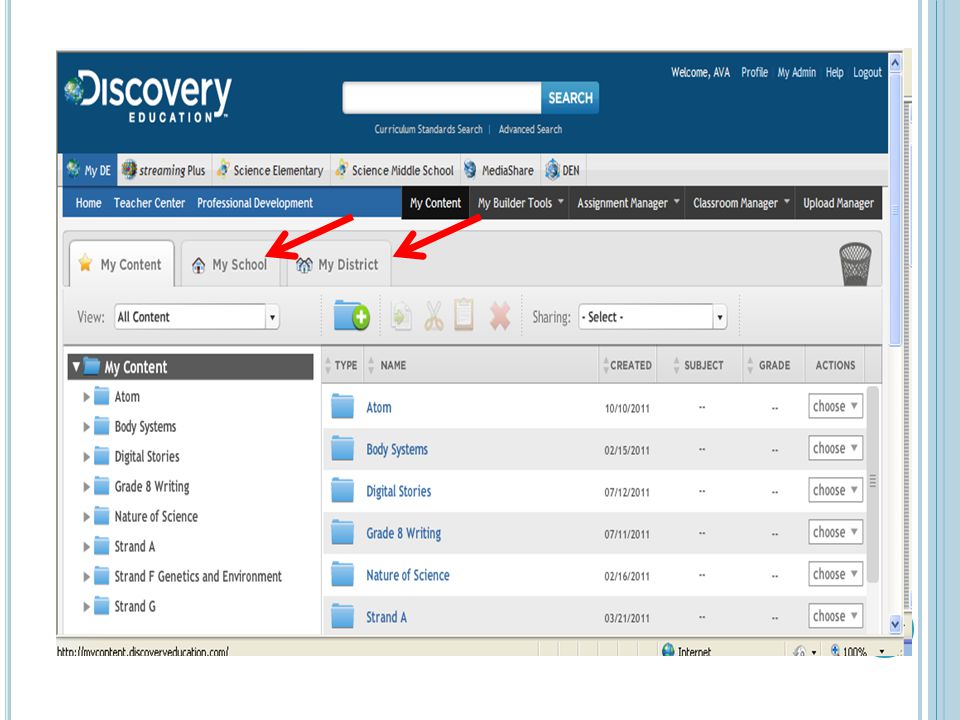Click the copy document icon in toolbar
Image resolution: width=960 pixels, height=720 pixels.
pyautogui.click(x=401, y=317)
